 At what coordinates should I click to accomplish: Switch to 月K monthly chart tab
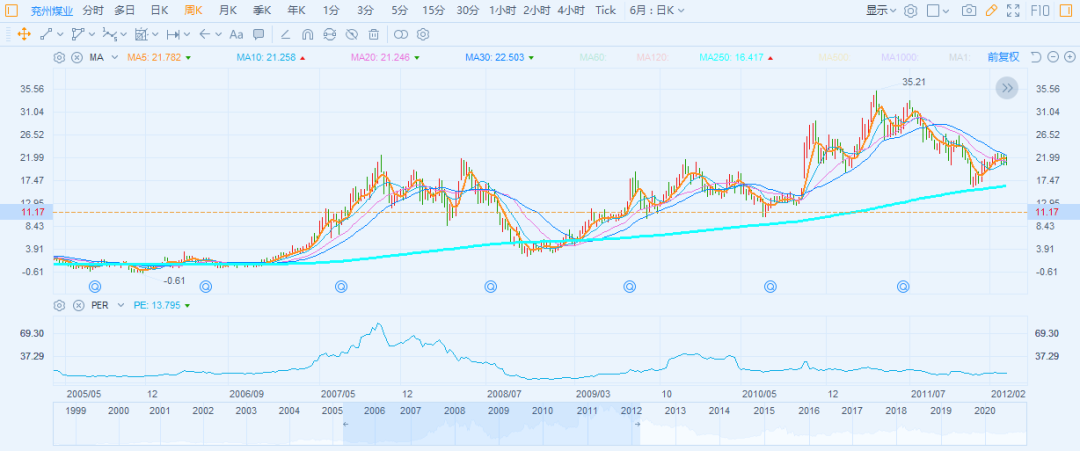click(x=228, y=10)
